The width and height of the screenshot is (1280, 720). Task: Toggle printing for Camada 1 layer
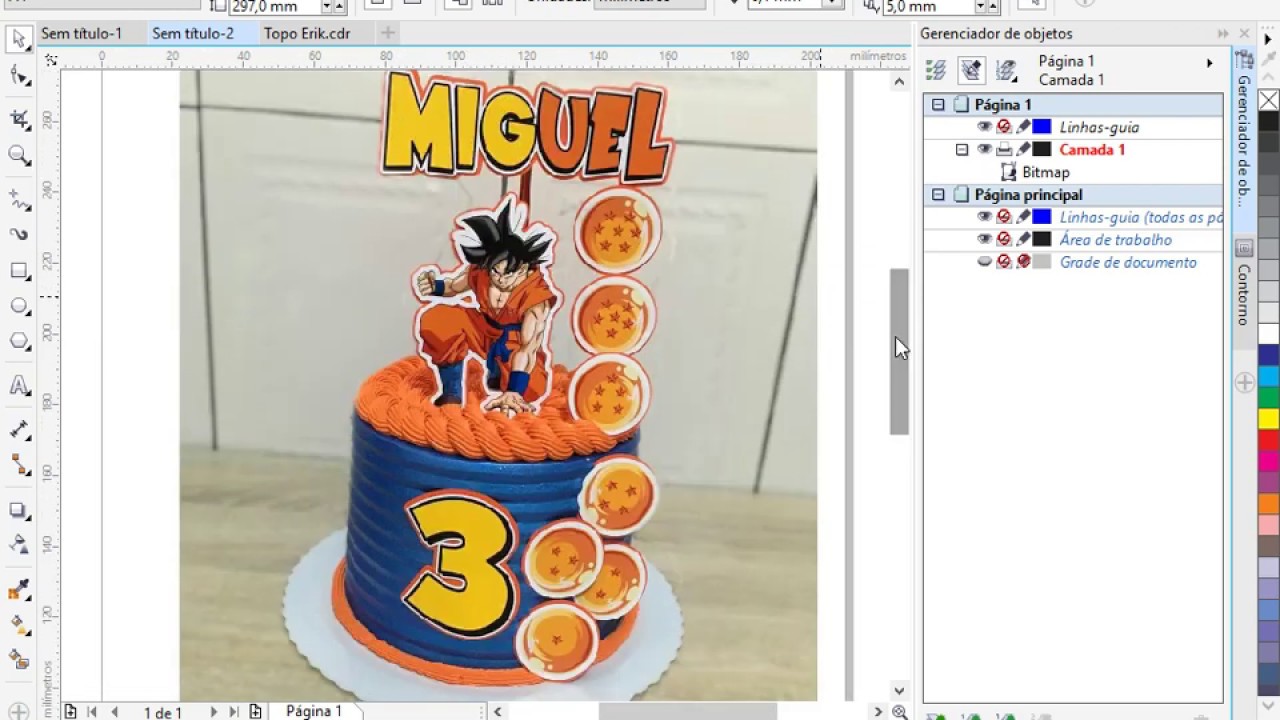pos(1004,149)
